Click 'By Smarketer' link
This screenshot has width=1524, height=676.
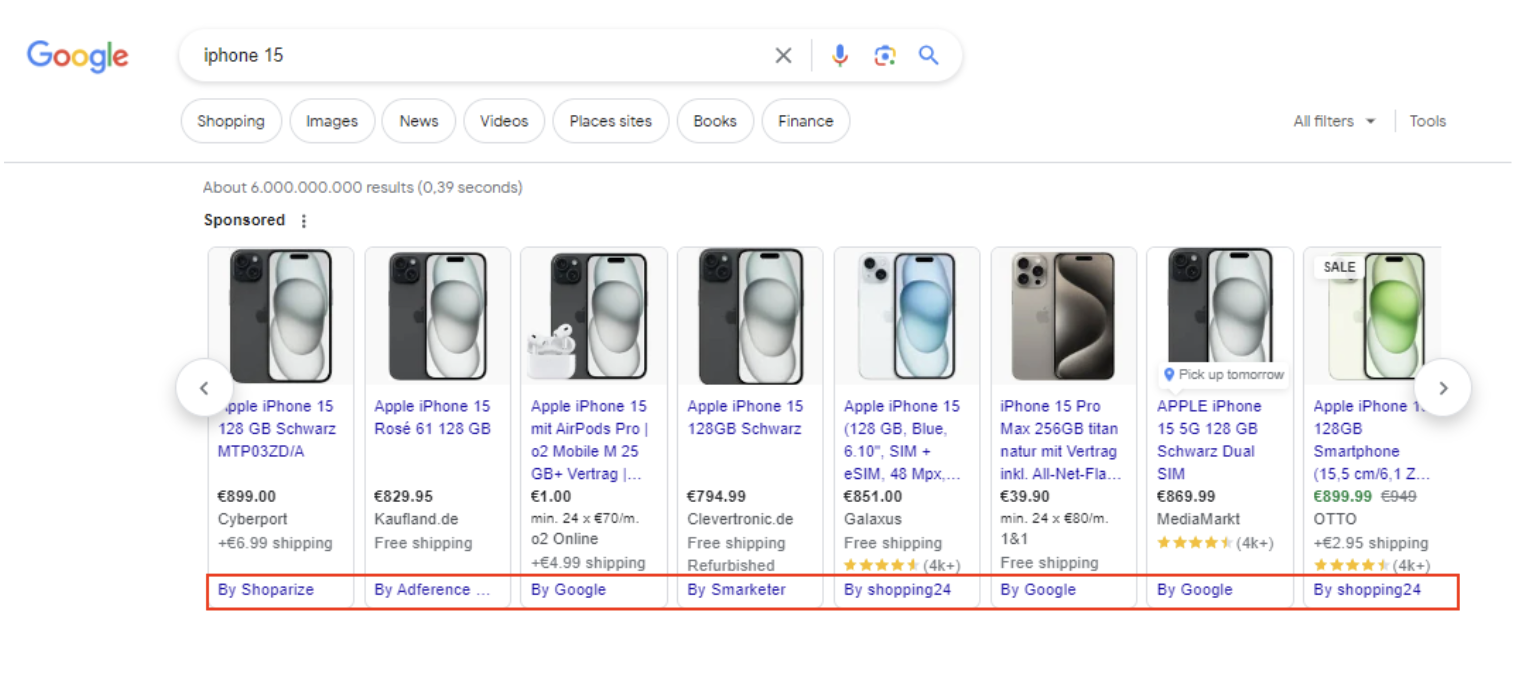(737, 590)
